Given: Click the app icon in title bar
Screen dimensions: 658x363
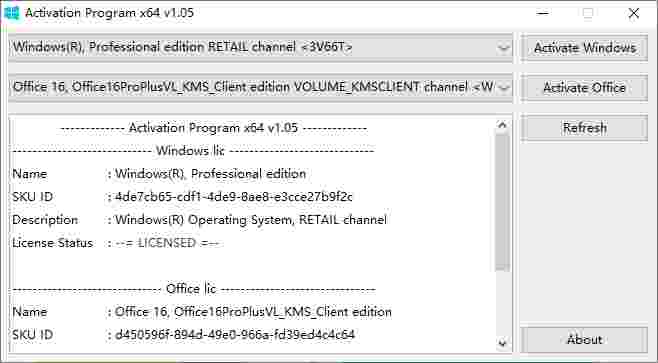Looking at the screenshot, I should (x=11, y=13).
